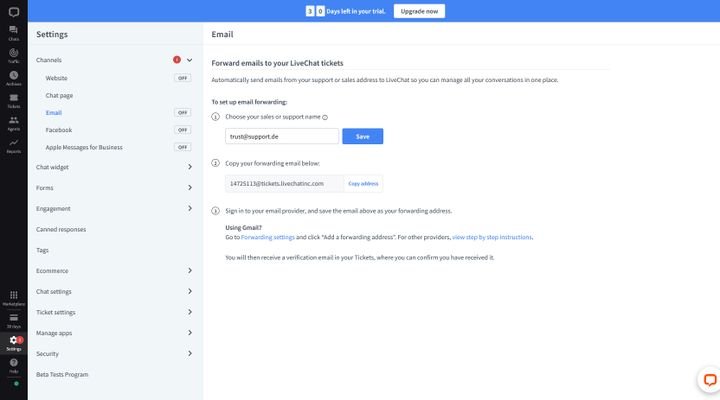Viewport: 720px width, 400px height.
Task: Open Tags settings
Action: click(42, 250)
